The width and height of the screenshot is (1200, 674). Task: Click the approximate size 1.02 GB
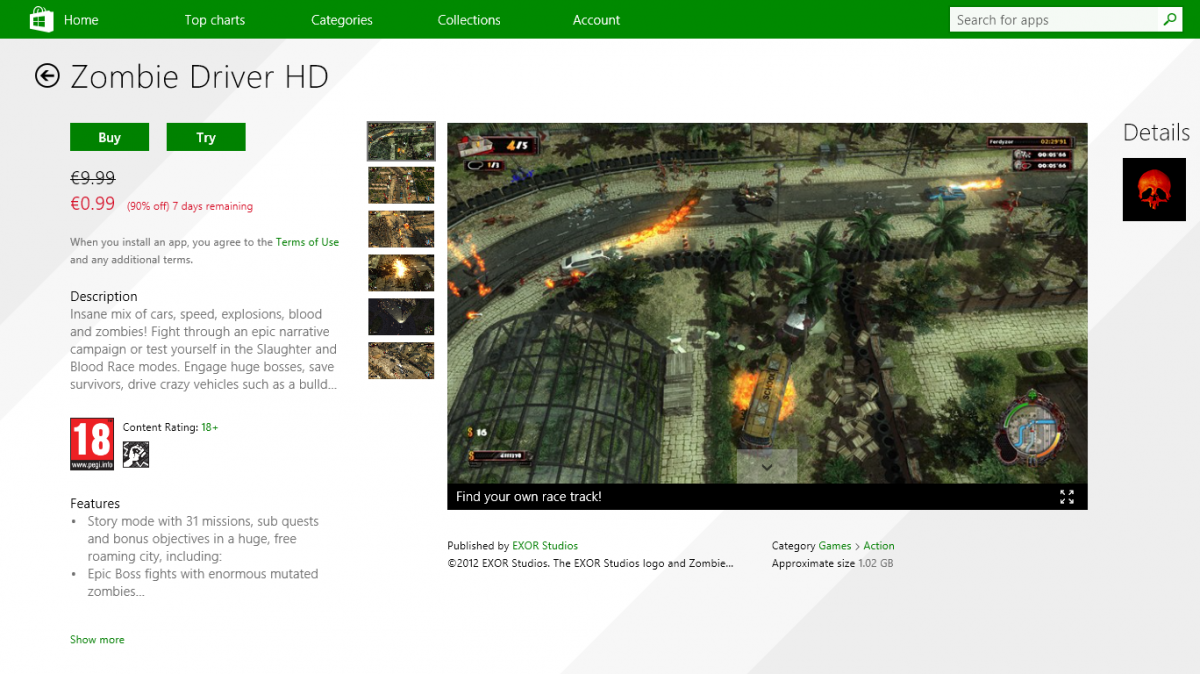point(875,563)
